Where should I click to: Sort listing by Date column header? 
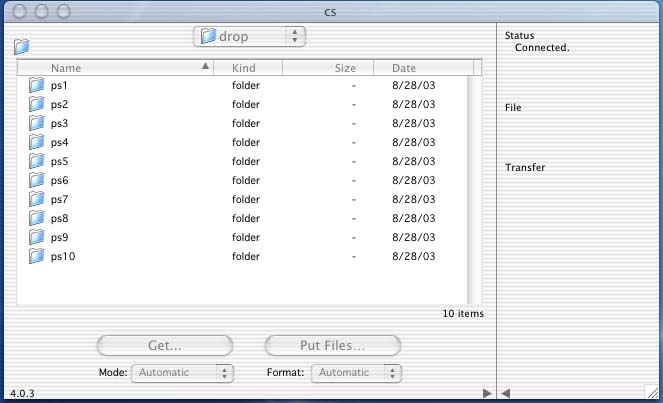(x=424, y=68)
